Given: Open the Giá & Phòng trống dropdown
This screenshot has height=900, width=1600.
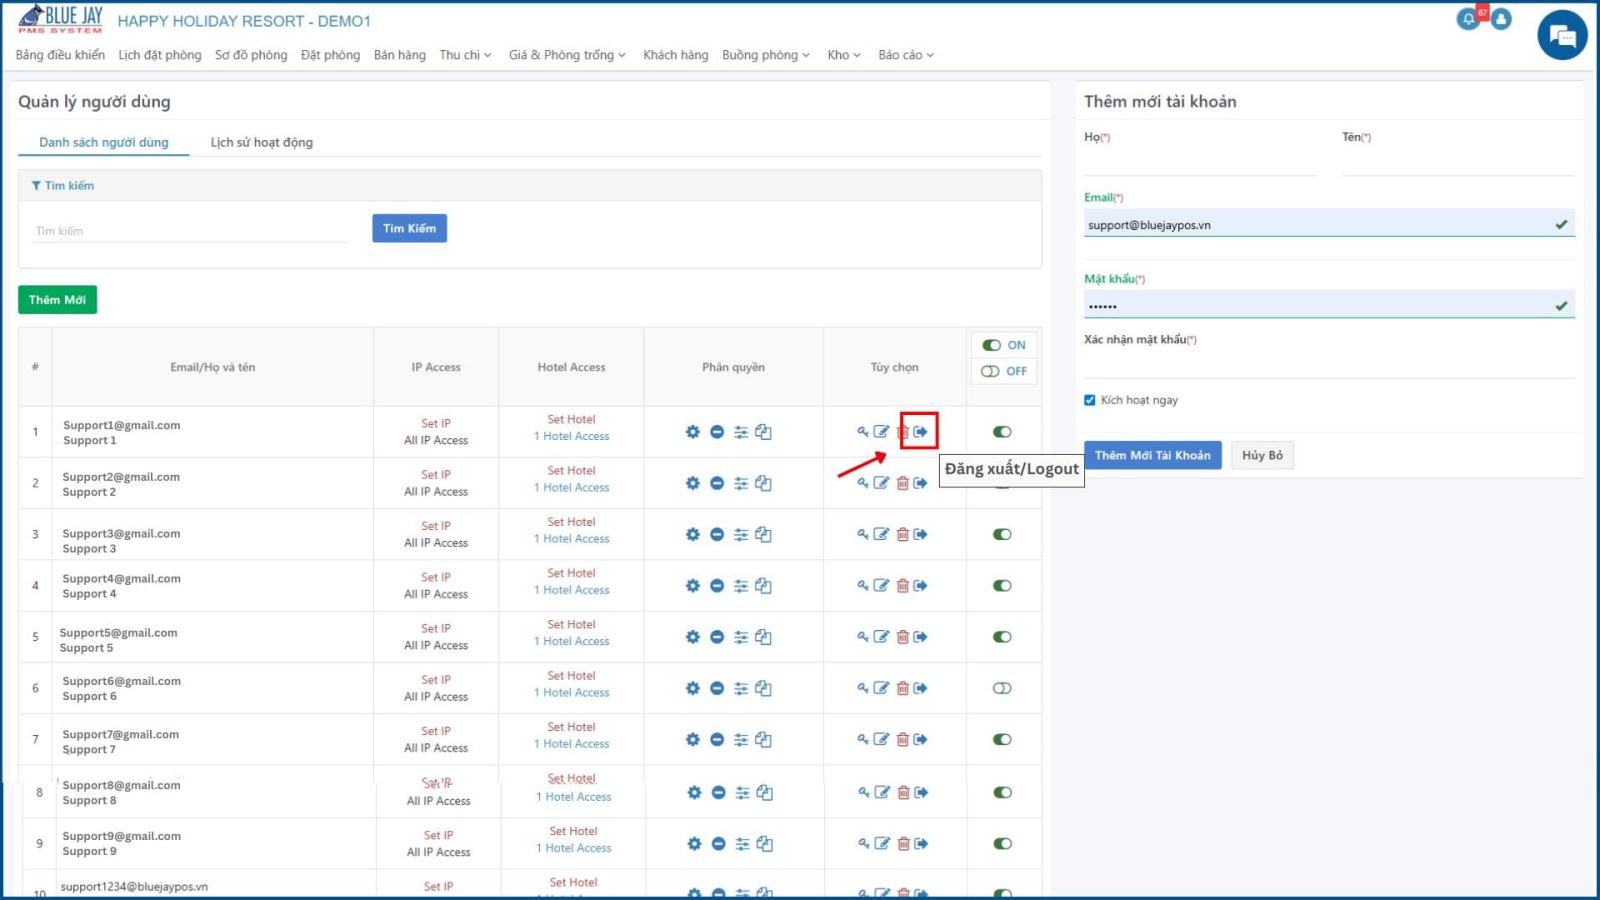Looking at the screenshot, I should pos(567,55).
